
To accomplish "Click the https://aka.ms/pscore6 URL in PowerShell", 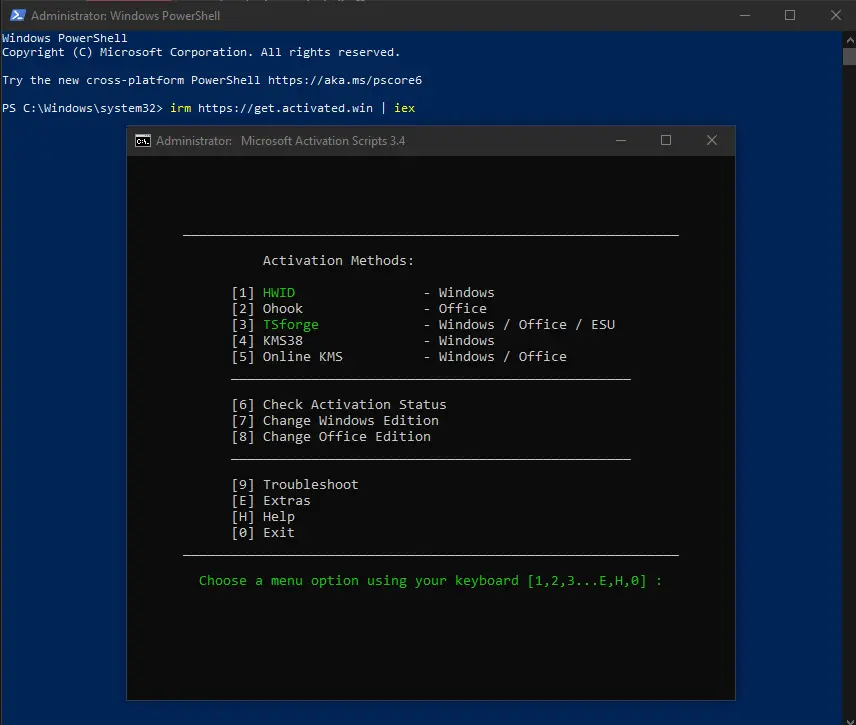I will point(344,80).
